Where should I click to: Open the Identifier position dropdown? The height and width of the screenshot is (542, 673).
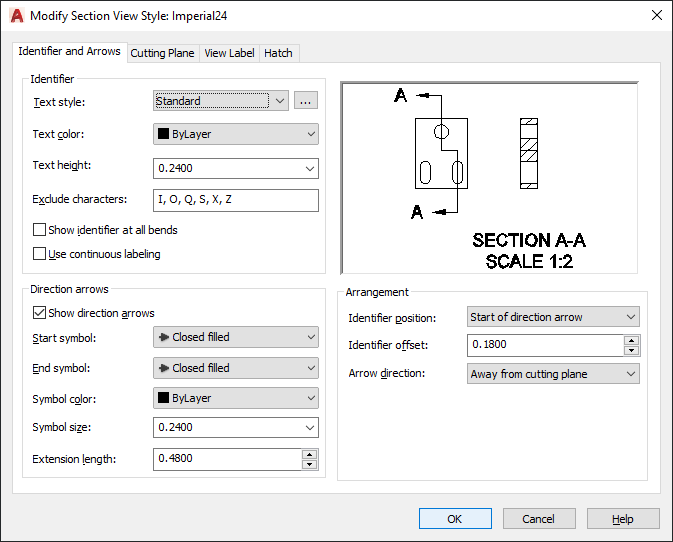[553, 317]
